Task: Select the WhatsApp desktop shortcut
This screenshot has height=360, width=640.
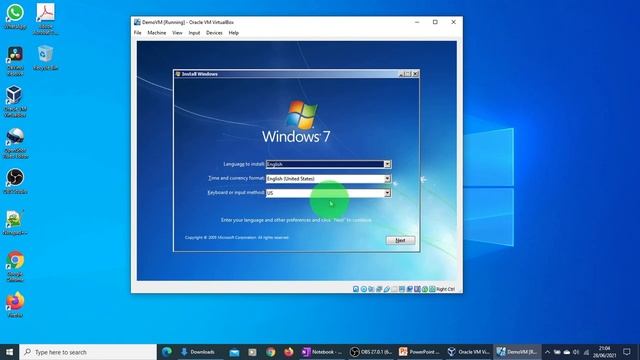Action: (15, 17)
